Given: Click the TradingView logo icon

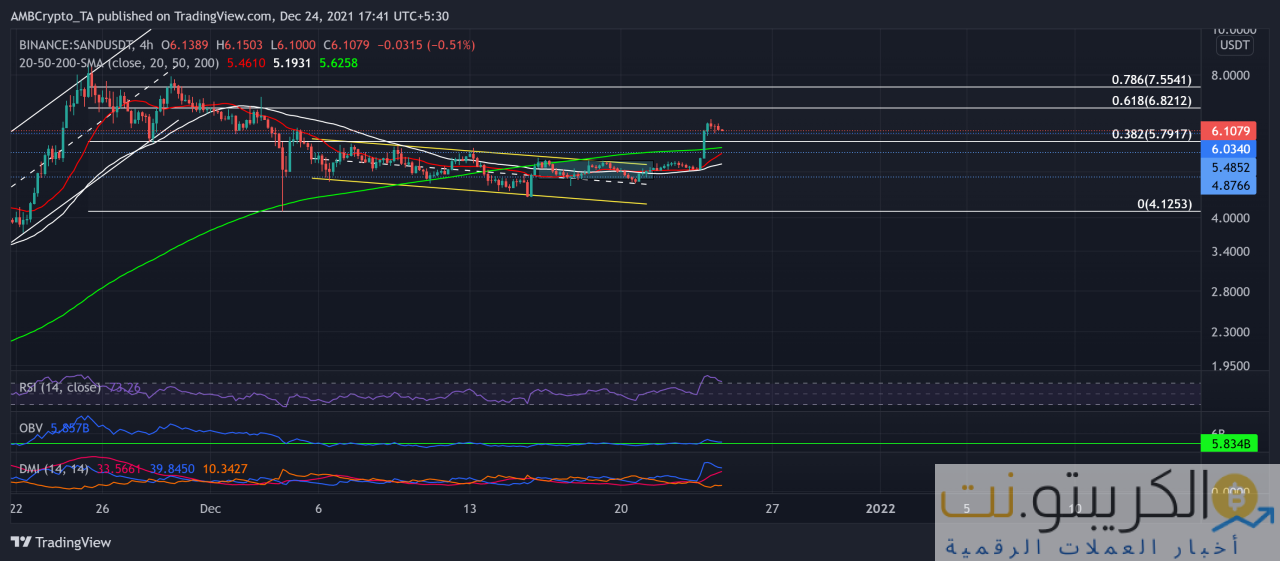Looking at the screenshot, I should click(21, 542).
